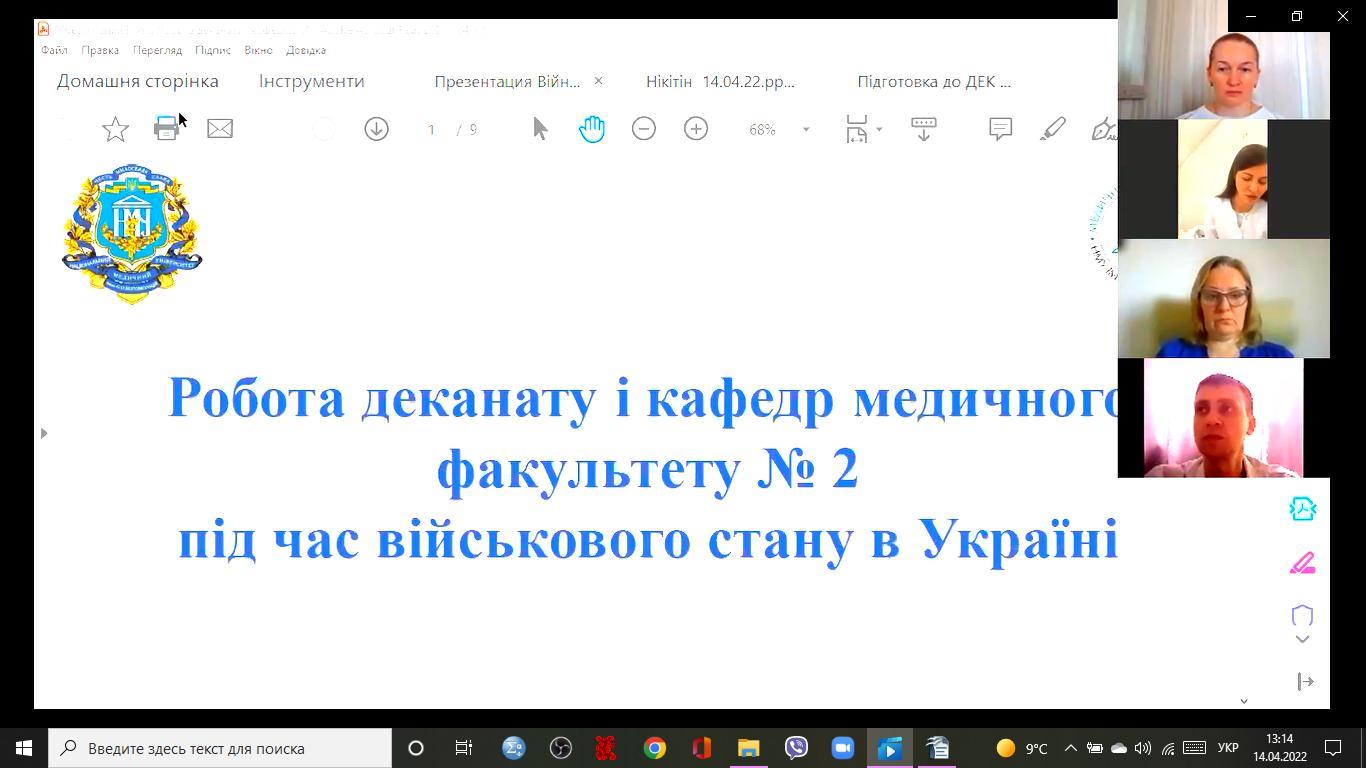Add a comment with speech bubble icon

pyautogui.click(x=1000, y=129)
